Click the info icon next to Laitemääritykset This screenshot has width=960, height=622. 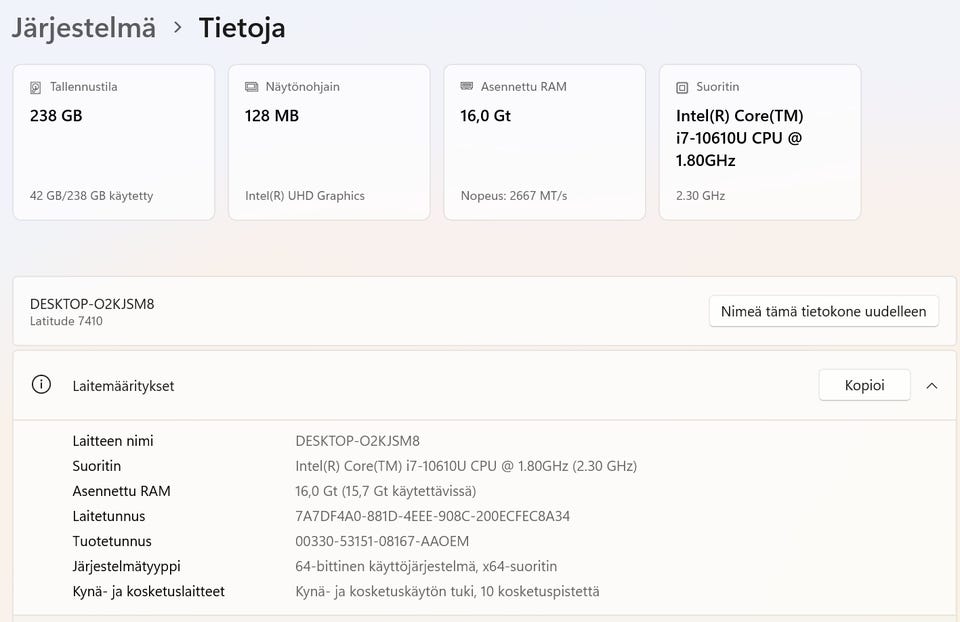(x=41, y=385)
